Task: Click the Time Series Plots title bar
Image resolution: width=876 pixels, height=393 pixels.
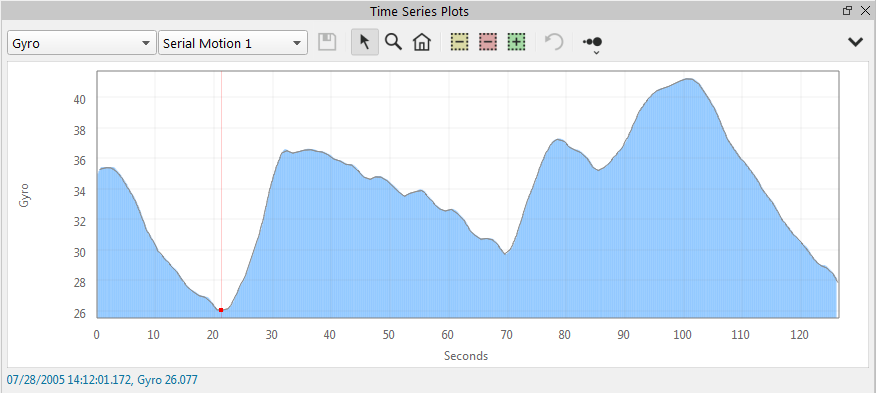Action: click(419, 11)
